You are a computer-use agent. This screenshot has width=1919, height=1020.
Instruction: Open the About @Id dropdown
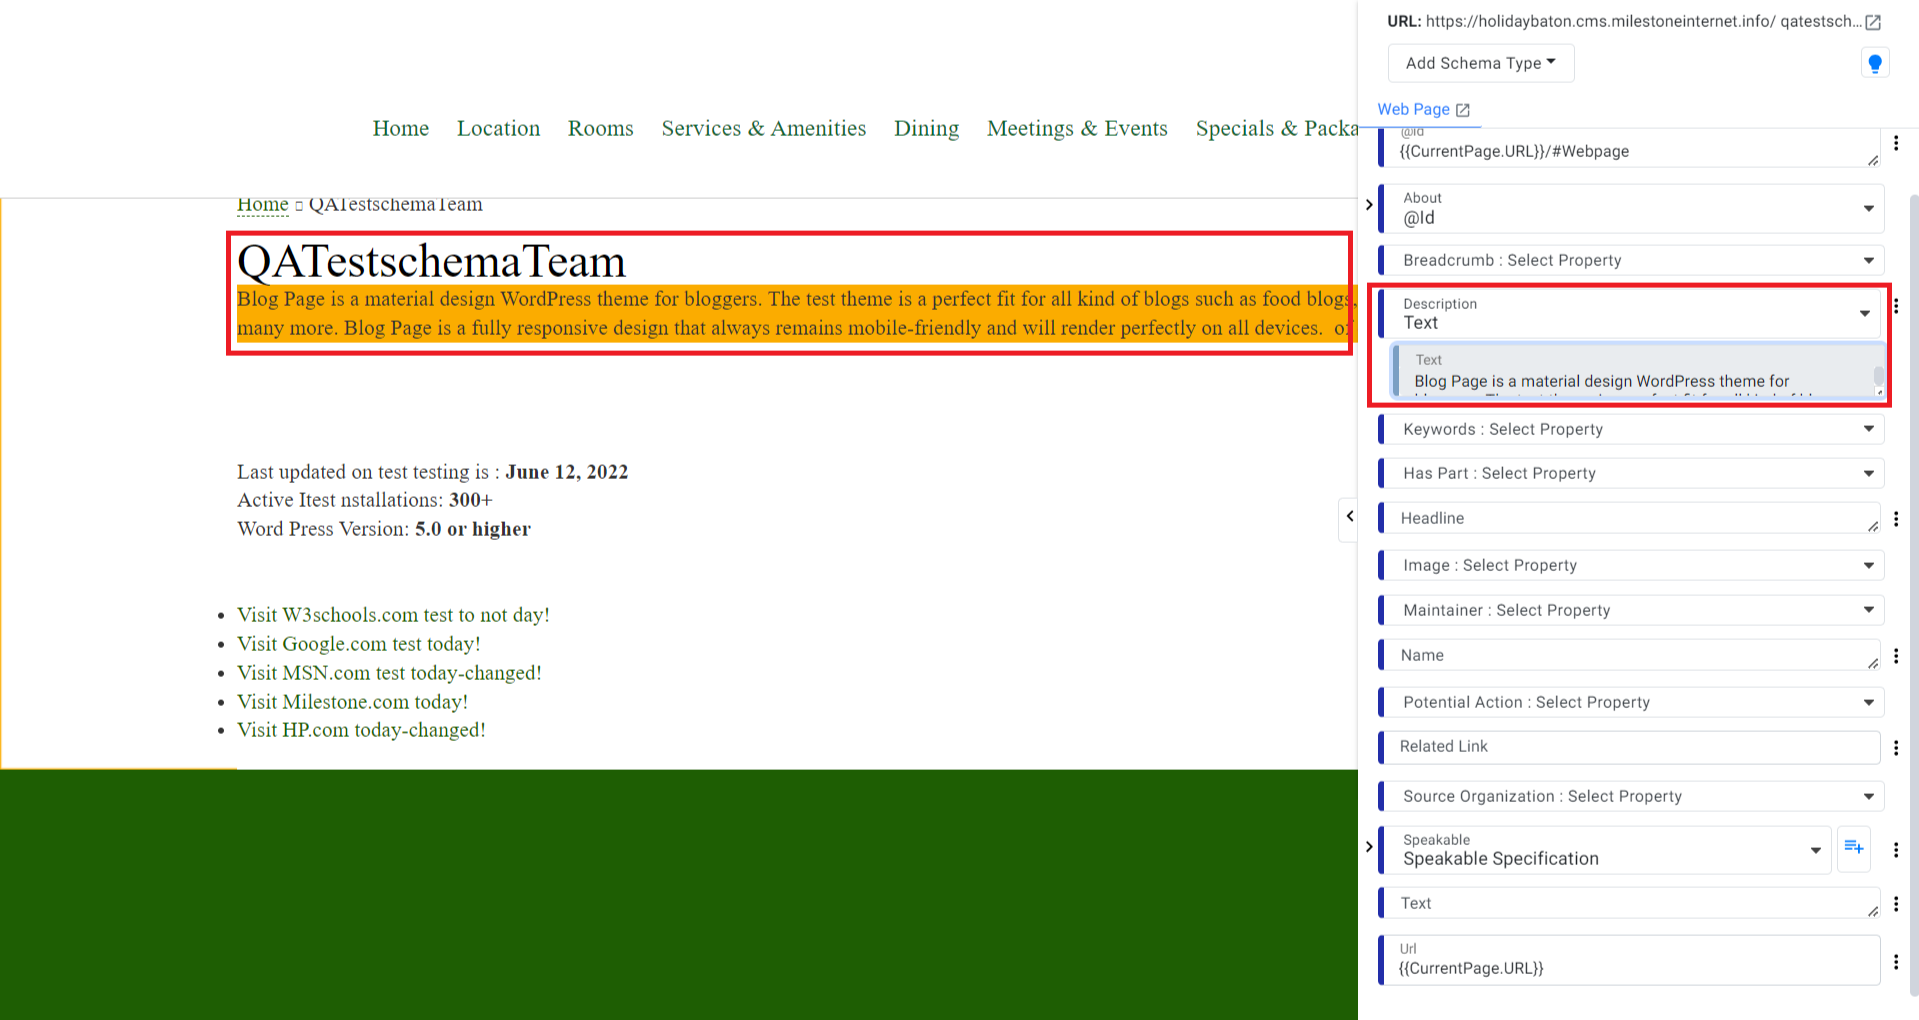[x=1631, y=209]
